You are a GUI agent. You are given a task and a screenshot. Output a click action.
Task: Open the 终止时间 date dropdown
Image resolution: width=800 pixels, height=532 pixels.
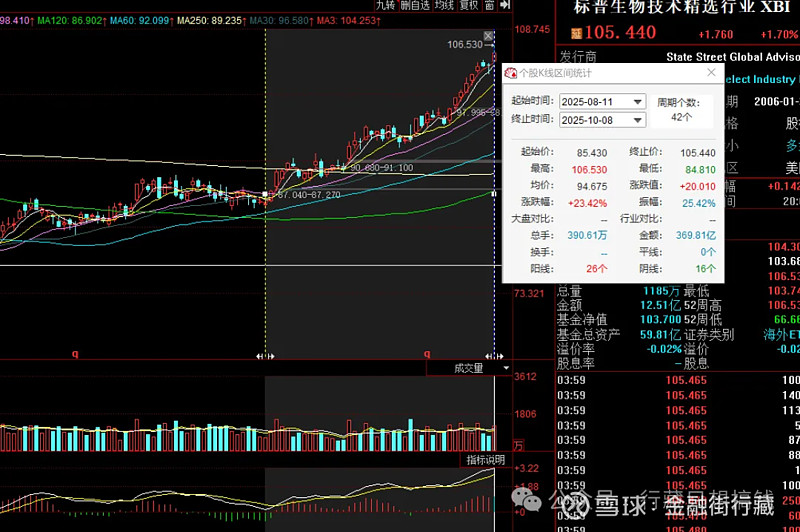pos(637,120)
